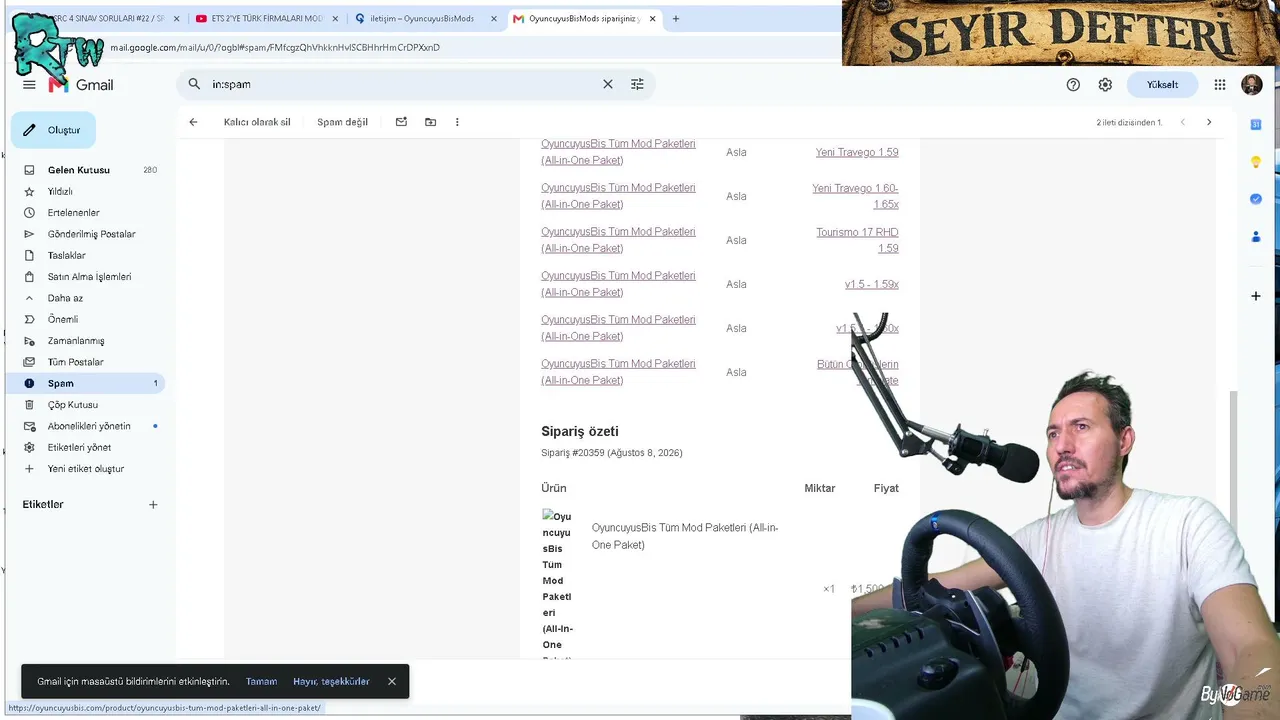Viewport: 1280px width, 720px height.
Task: Switch to the iletişim – OyuncuyusBisMods tab
Action: (420, 18)
